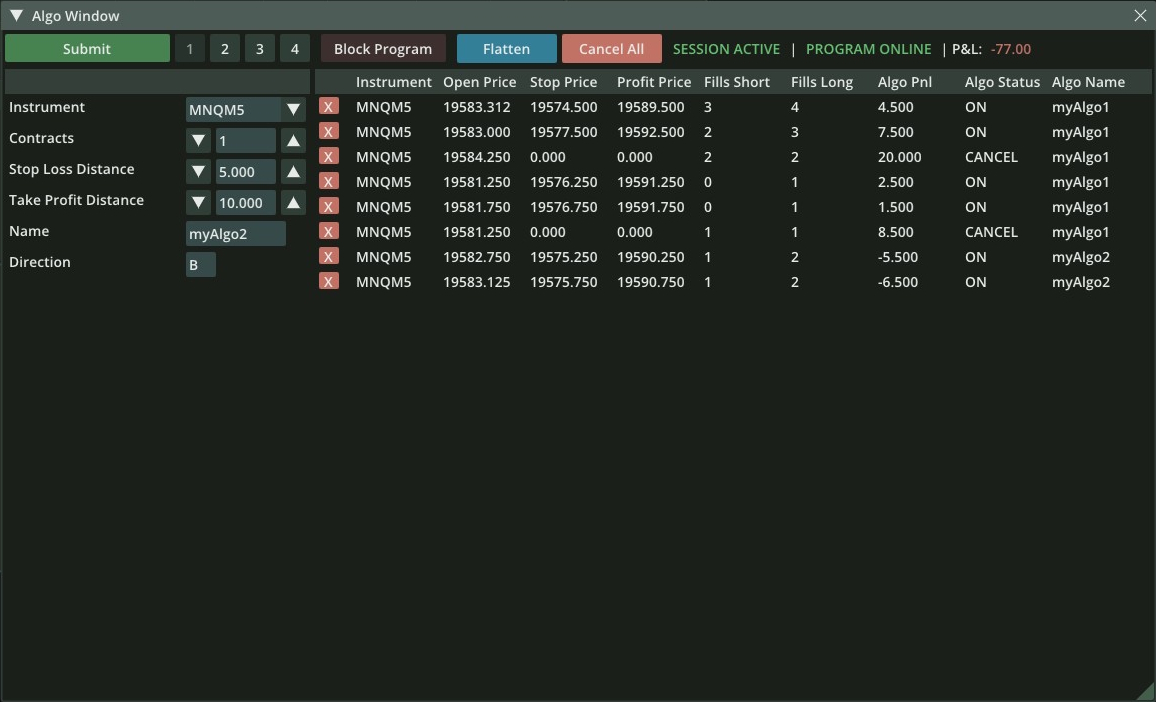This screenshot has width=1156, height=702.
Task: Select stop price cell 19577.500
Action: (563, 132)
